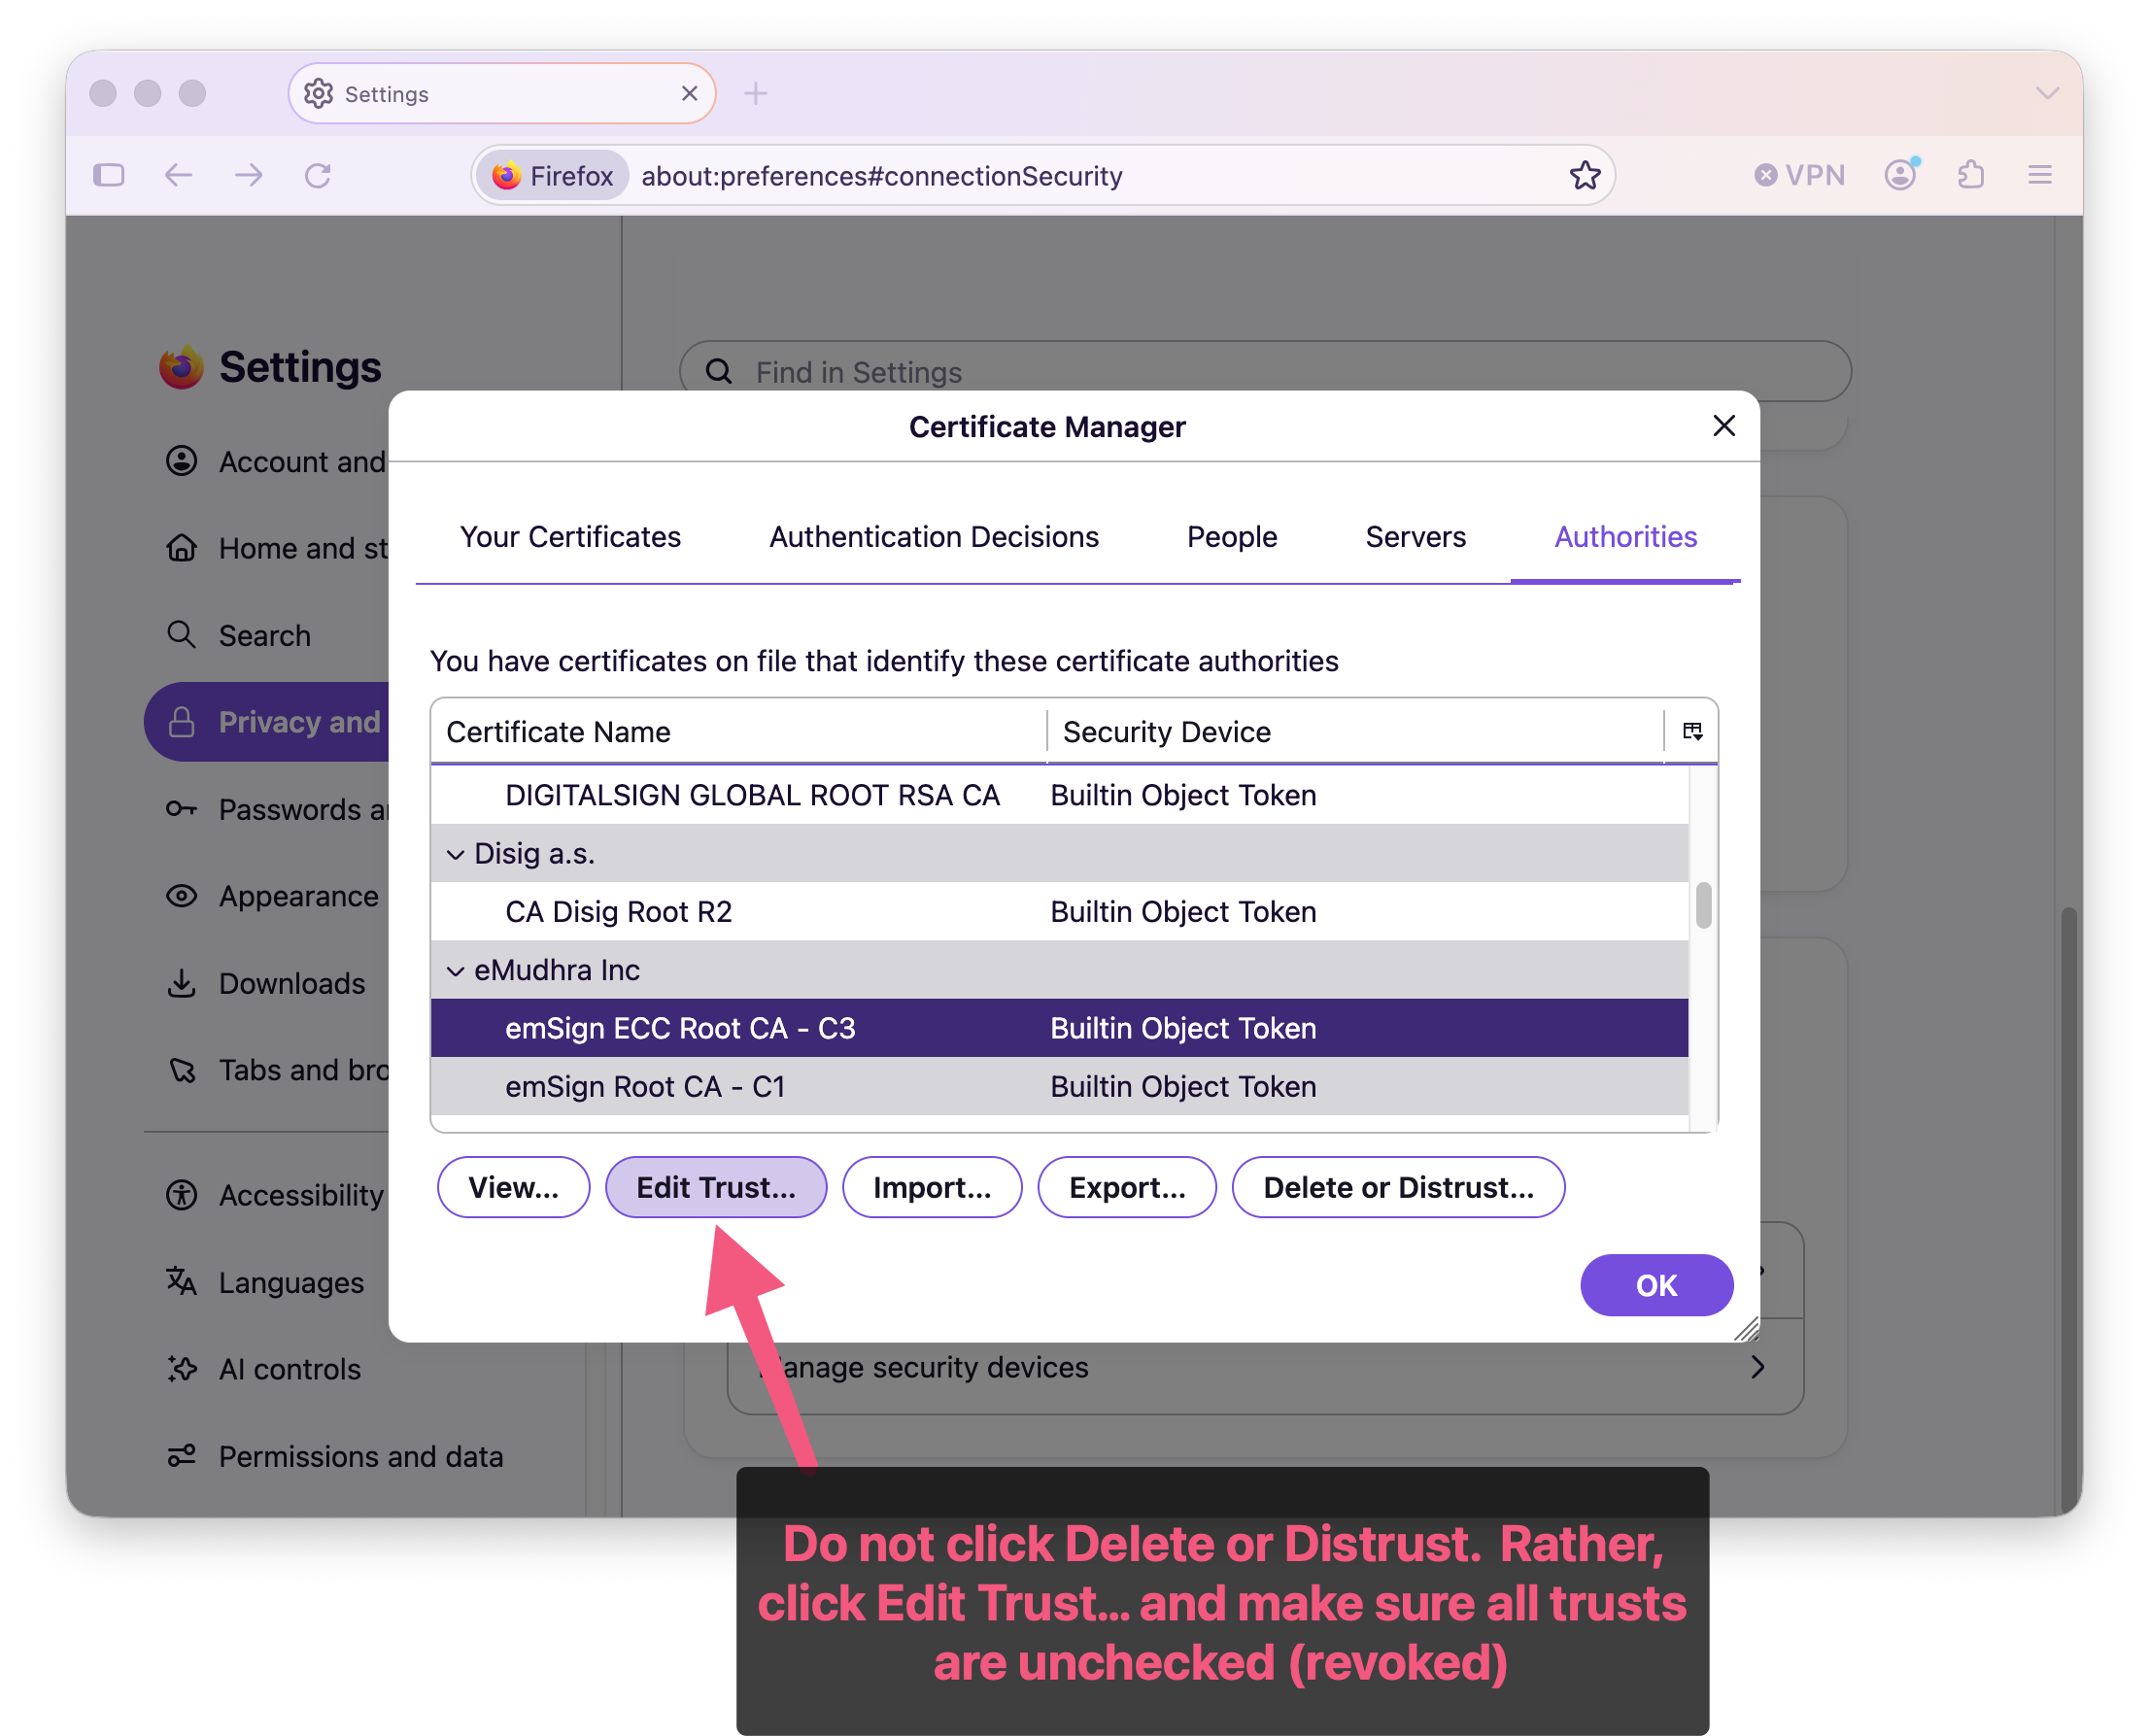
Task: Go back with the back arrow
Action: point(178,175)
